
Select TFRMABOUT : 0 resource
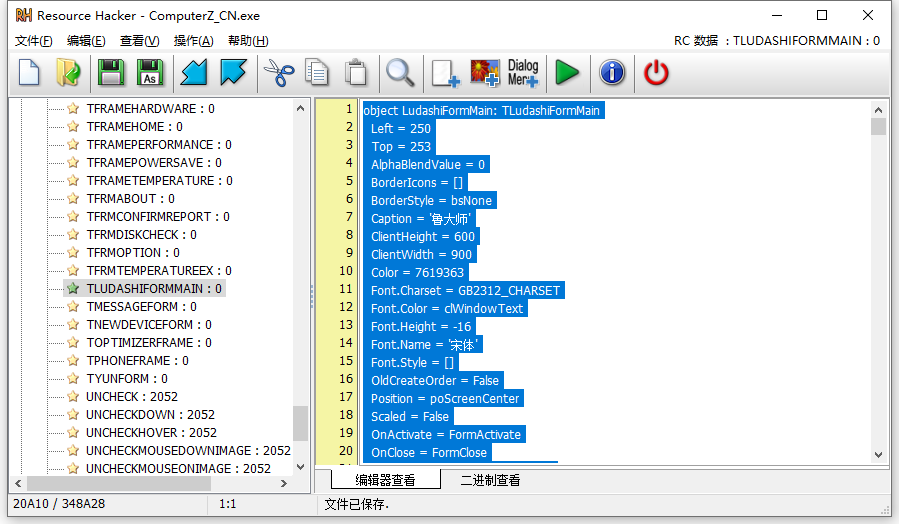click(131, 198)
